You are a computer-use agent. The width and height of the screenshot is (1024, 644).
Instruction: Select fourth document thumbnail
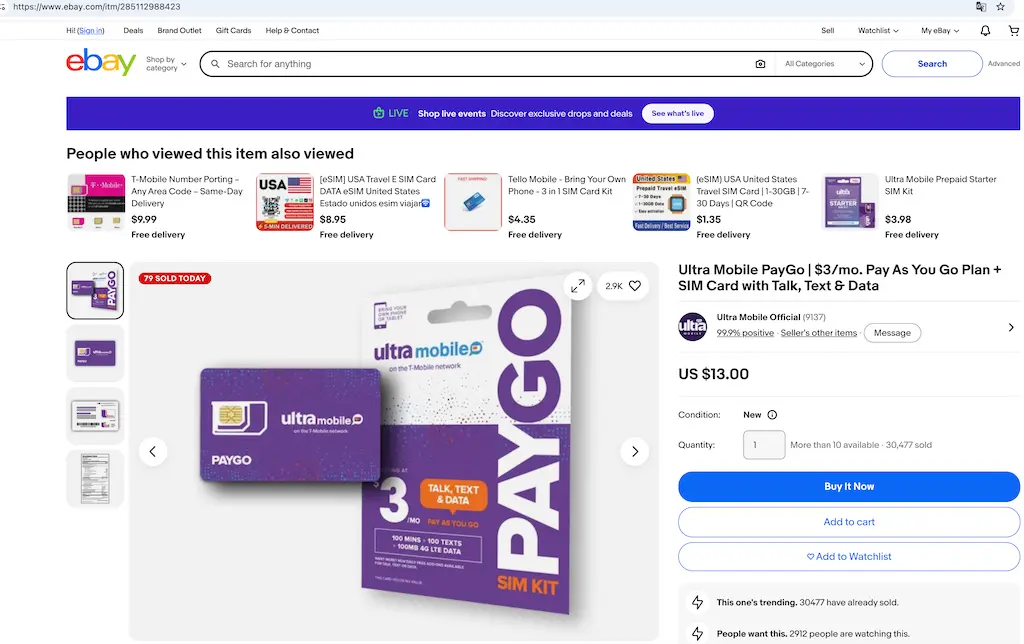coord(95,478)
